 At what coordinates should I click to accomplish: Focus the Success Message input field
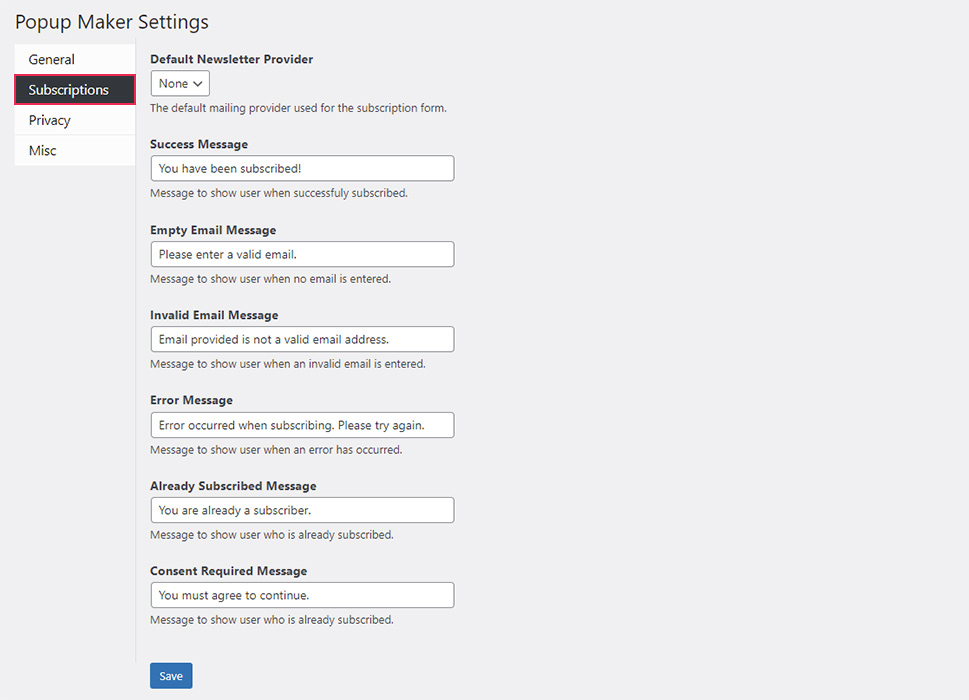click(301, 168)
